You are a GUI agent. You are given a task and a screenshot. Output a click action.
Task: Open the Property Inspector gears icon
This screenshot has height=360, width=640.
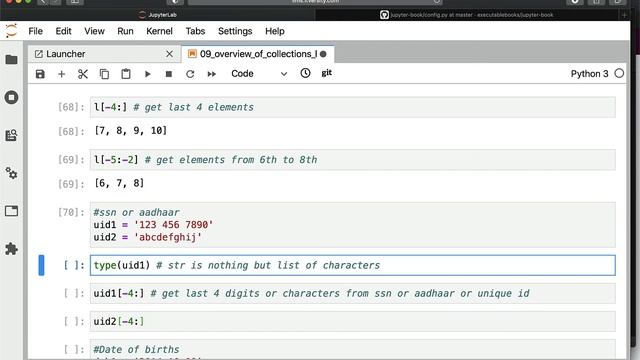(x=11, y=173)
